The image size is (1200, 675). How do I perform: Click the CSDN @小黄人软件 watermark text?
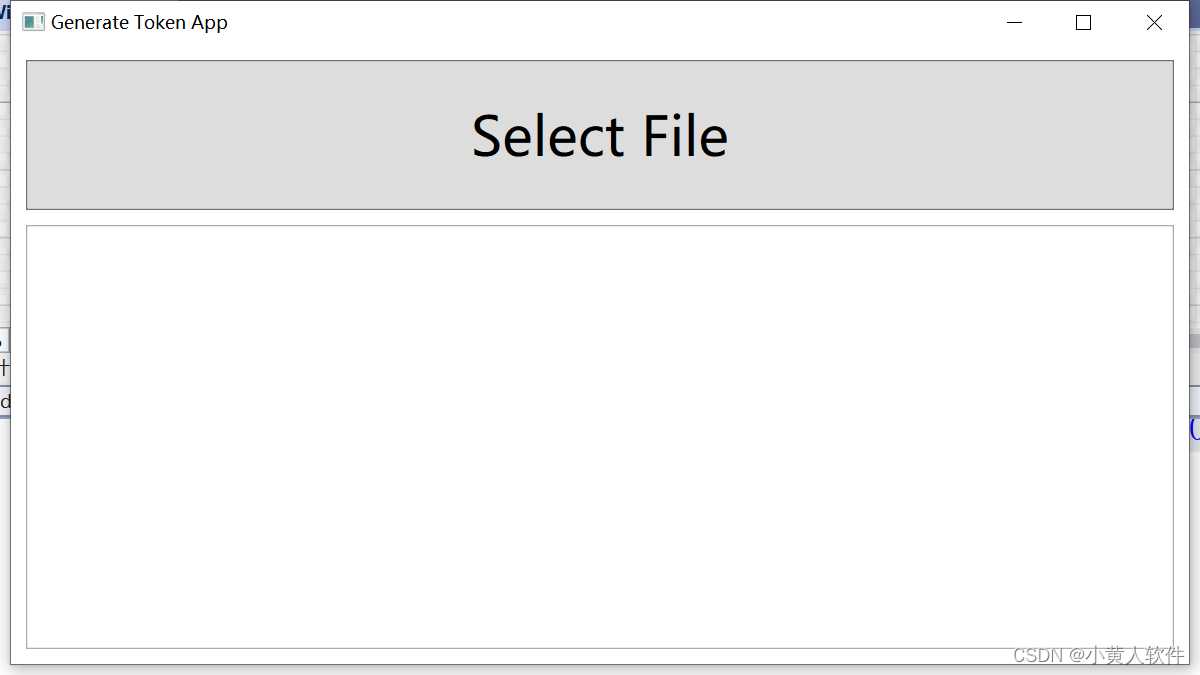(x=1098, y=656)
